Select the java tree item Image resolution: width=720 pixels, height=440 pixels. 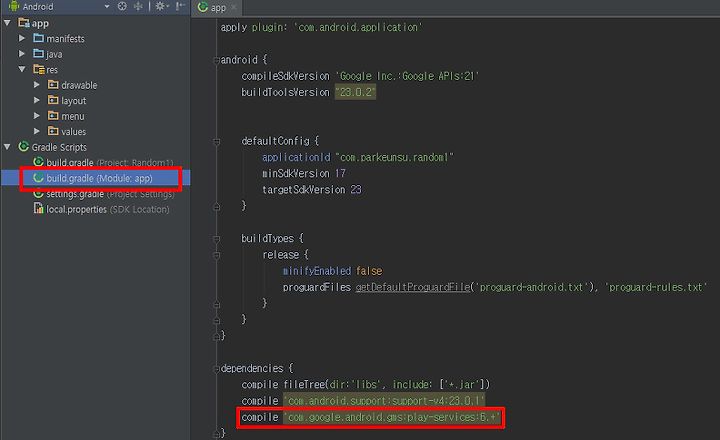(x=54, y=55)
